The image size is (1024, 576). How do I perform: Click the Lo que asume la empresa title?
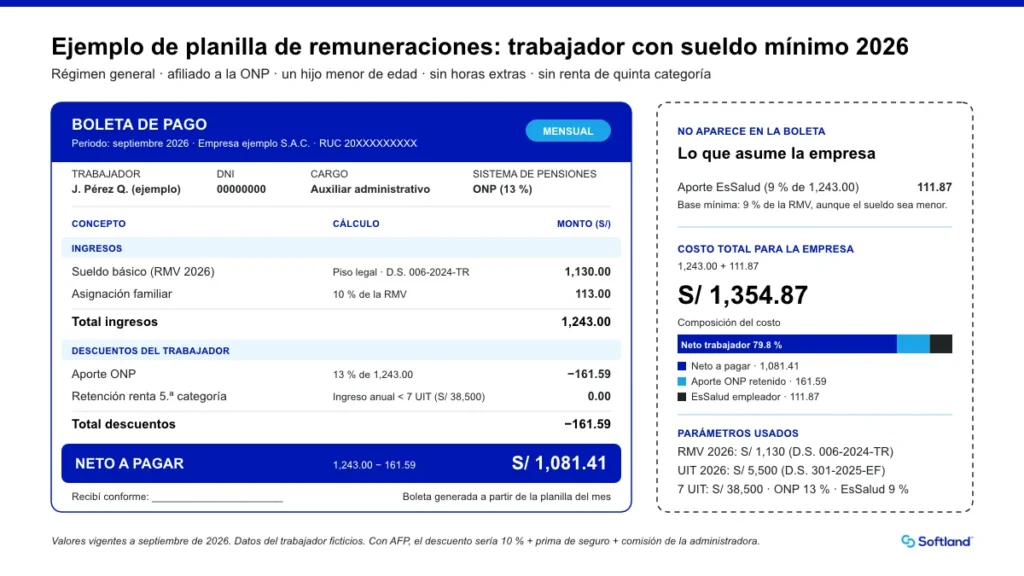[776, 153]
